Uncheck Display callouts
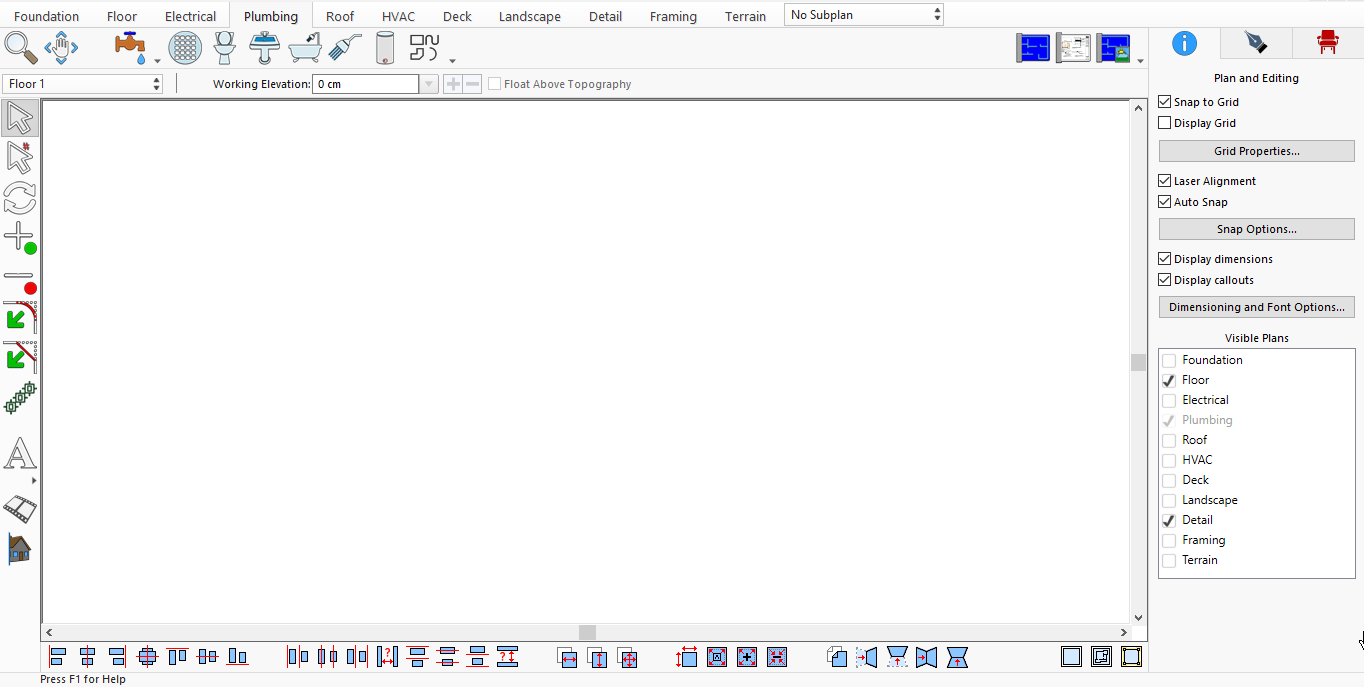1364x687 pixels. [1164, 280]
